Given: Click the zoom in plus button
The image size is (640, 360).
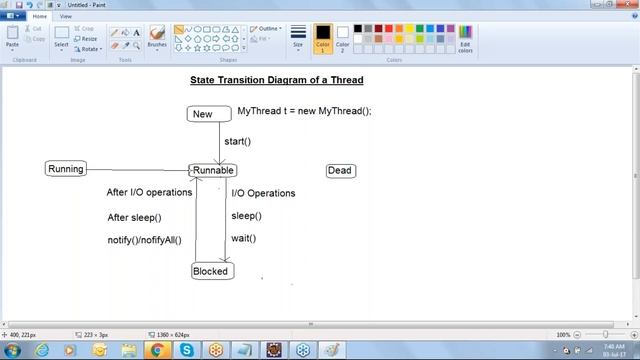Looking at the screenshot, I should click(634, 335).
